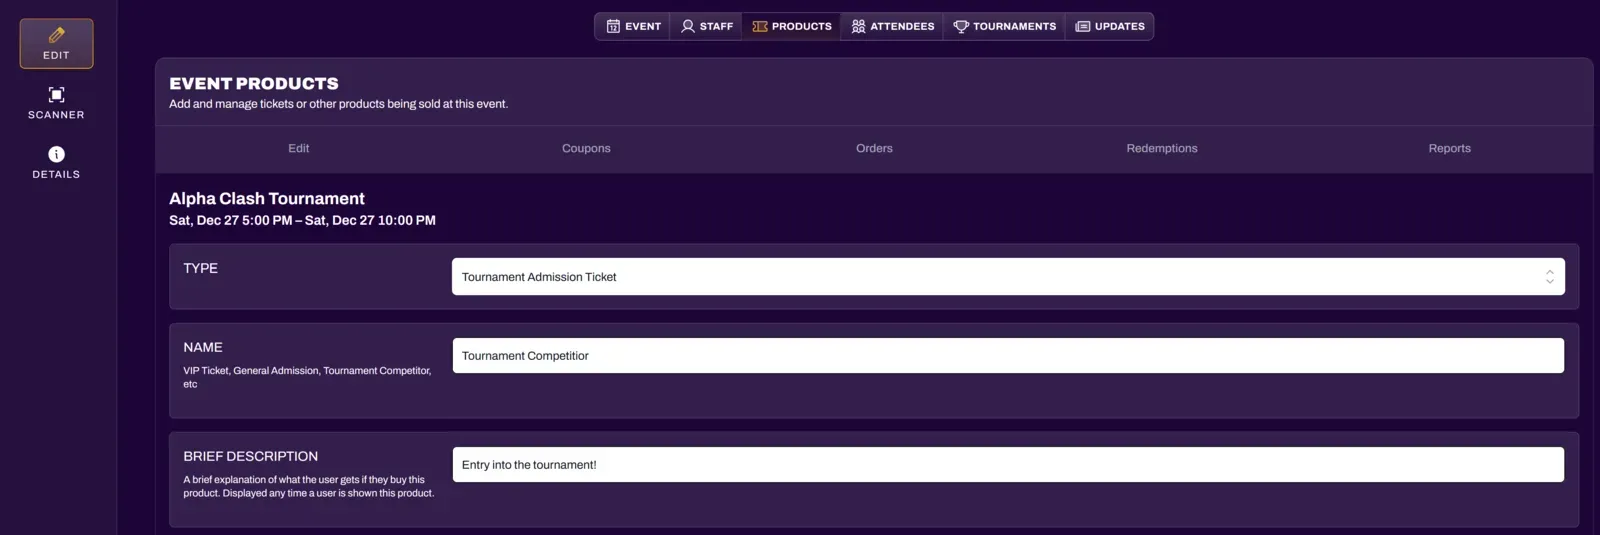Switch to the Orders tab
Viewport: 1600px width, 535px height.
874,148
